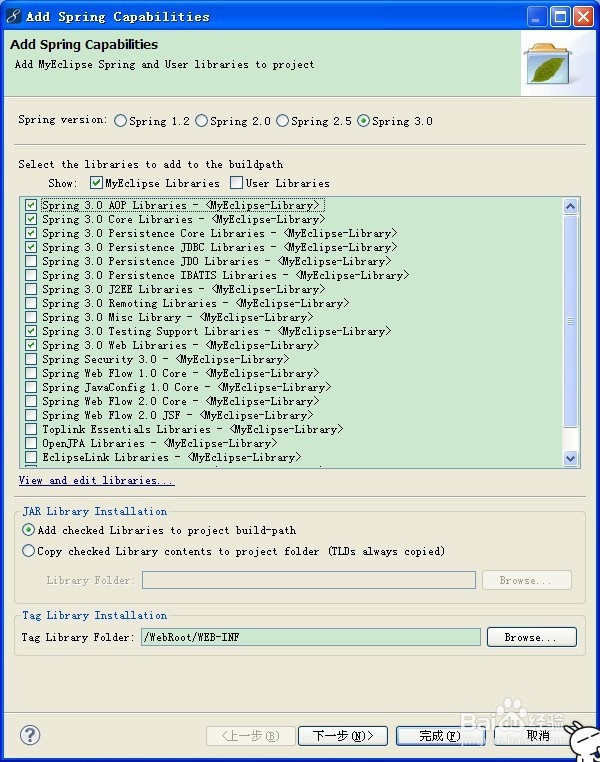The width and height of the screenshot is (600, 762).
Task: Toggle Spring 3.0 Persistence Core Libraries checkbox
Action: point(31,233)
